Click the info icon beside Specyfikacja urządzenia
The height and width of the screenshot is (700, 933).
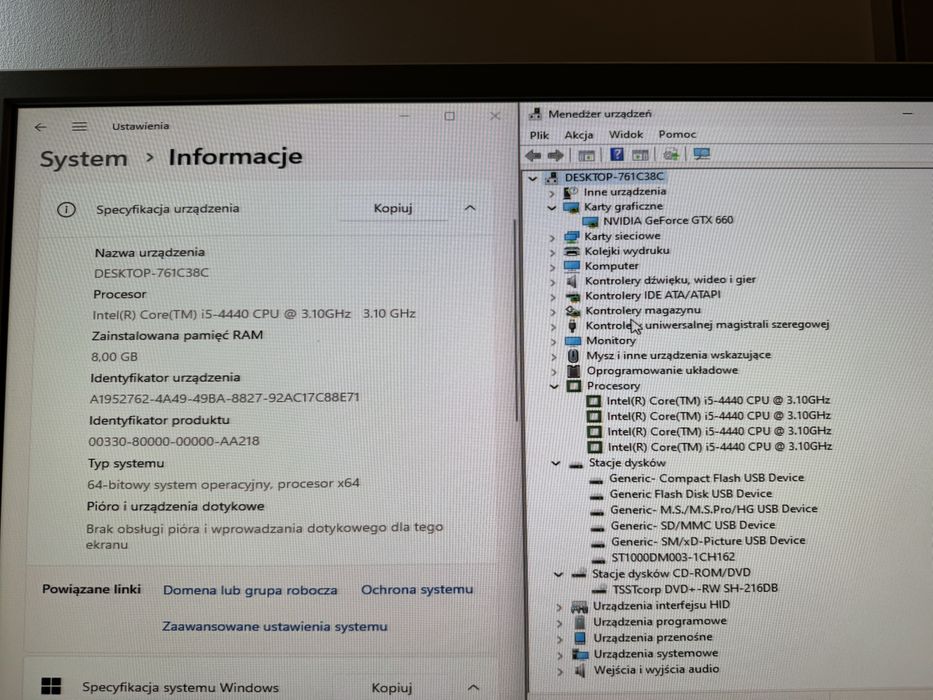pos(66,210)
